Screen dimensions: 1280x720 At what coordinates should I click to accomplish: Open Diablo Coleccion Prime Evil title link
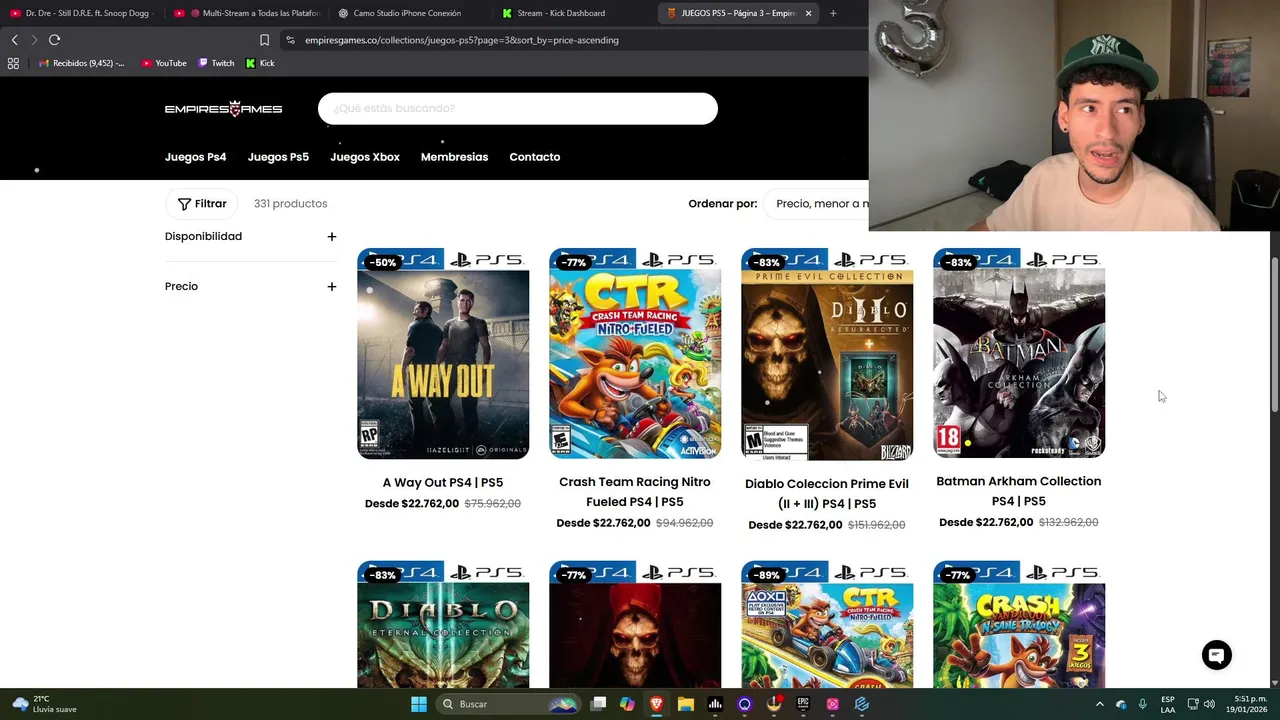point(827,494)
